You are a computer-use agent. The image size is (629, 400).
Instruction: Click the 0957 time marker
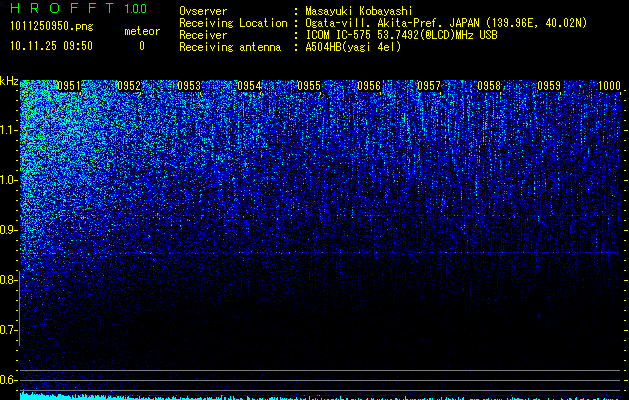[429, 86]
